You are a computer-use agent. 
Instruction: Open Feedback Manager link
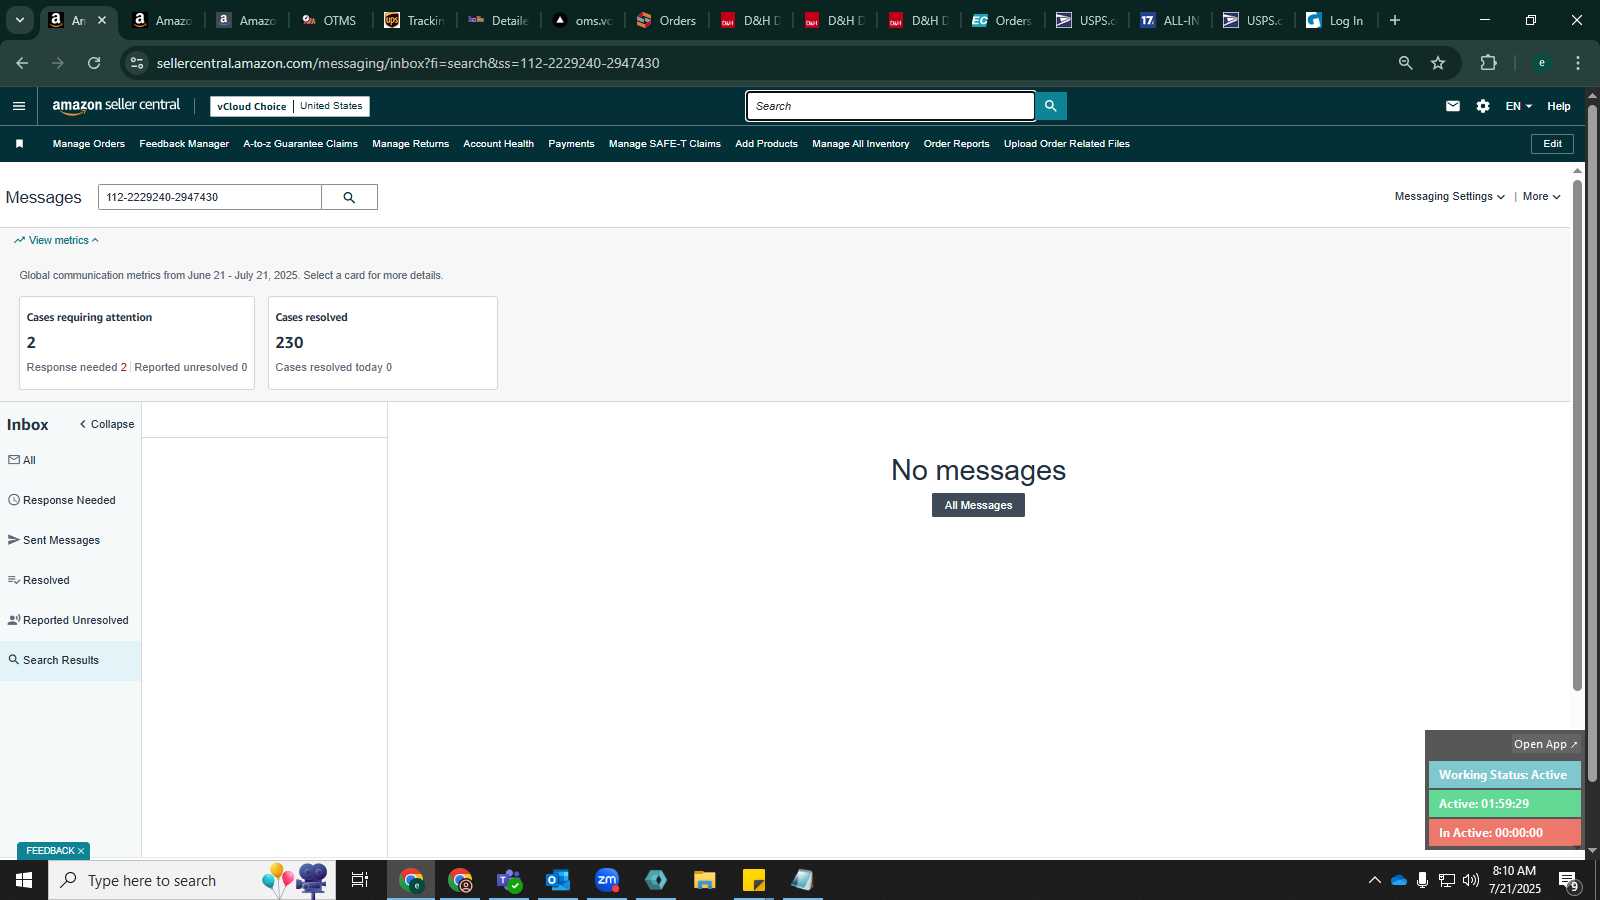[x=184, y=144]
